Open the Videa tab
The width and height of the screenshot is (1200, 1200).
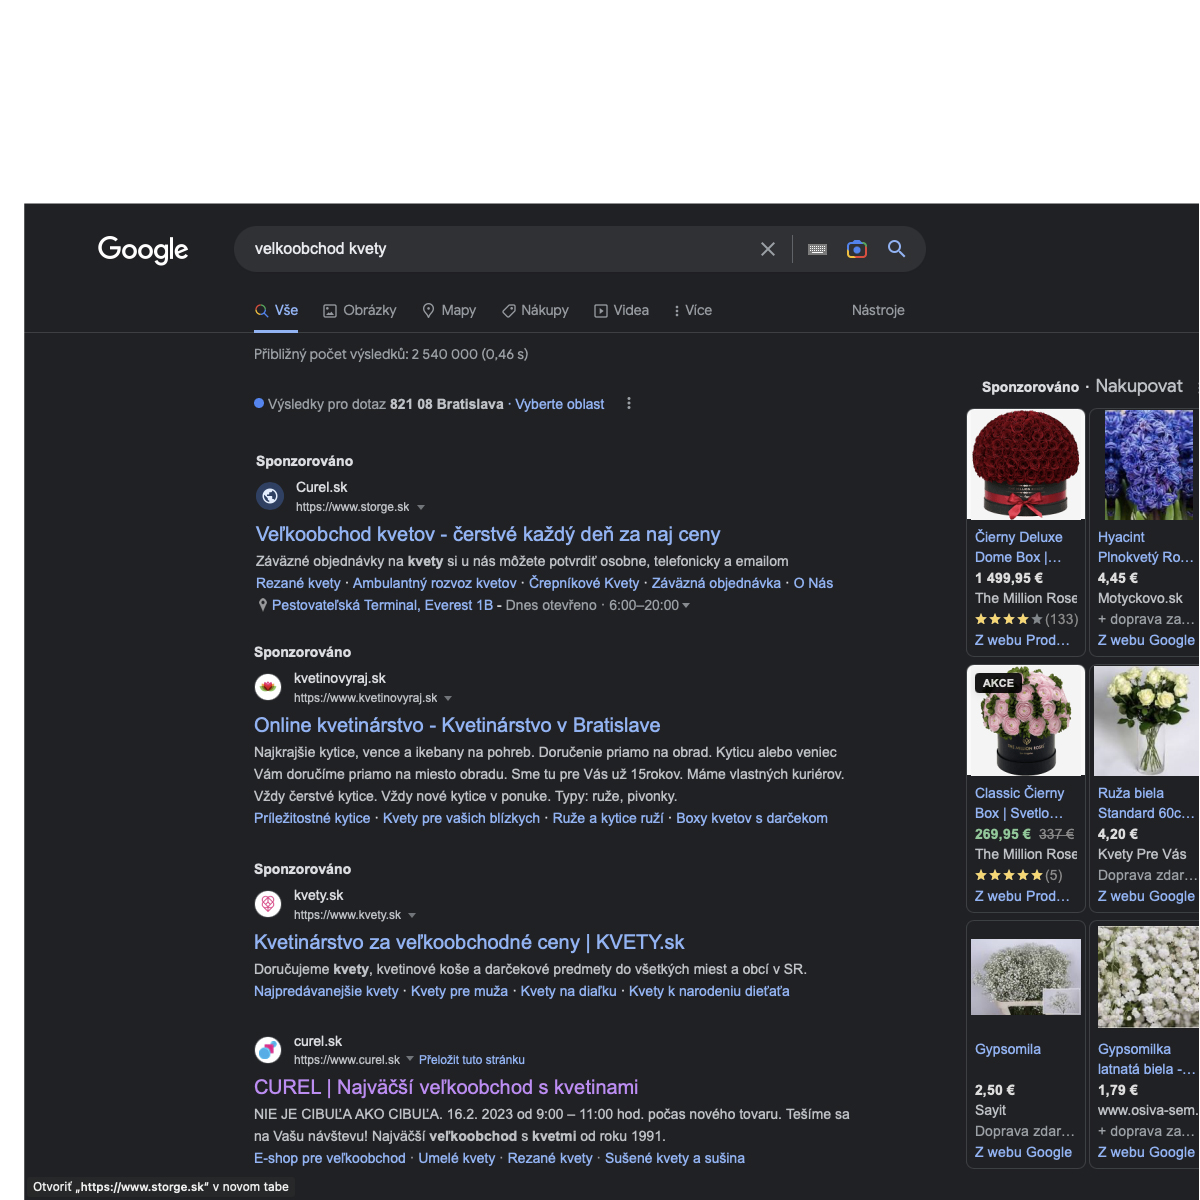pos(621,311)
